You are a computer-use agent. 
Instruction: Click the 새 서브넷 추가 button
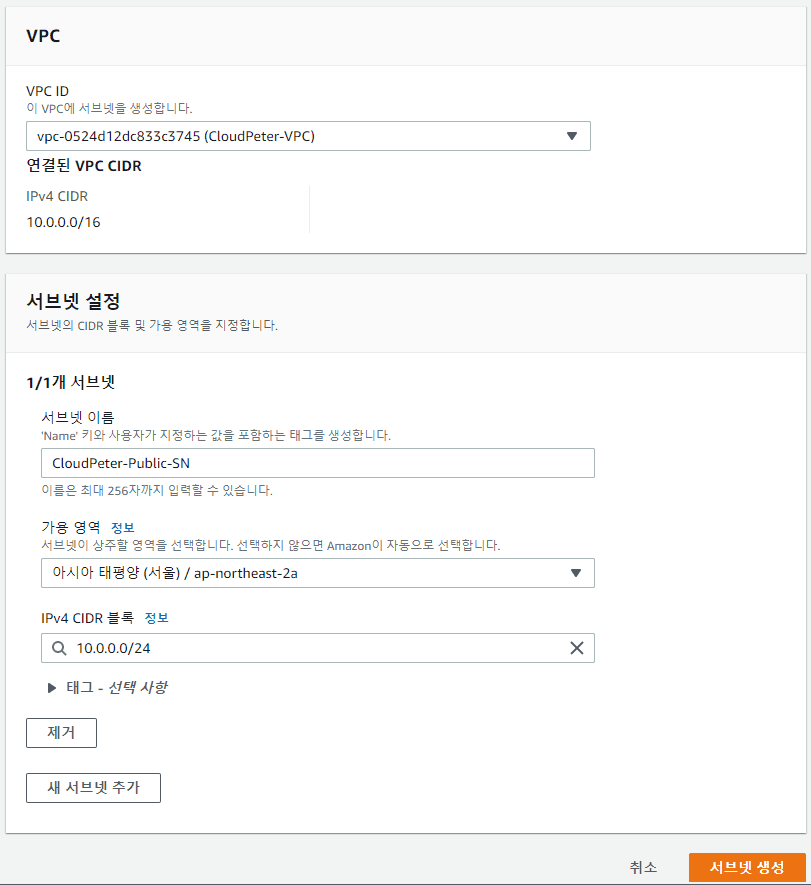pyautogui.click(x=93, y=787)
